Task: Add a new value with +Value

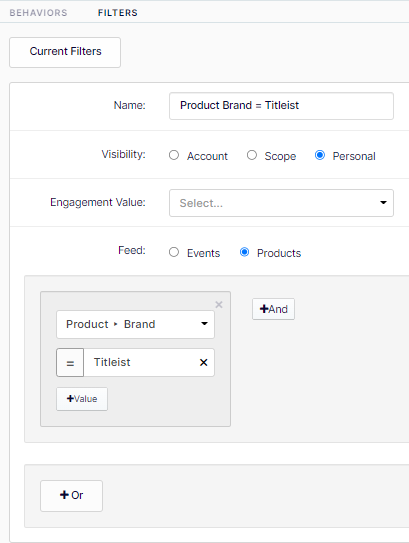Action: coord(82,399)
